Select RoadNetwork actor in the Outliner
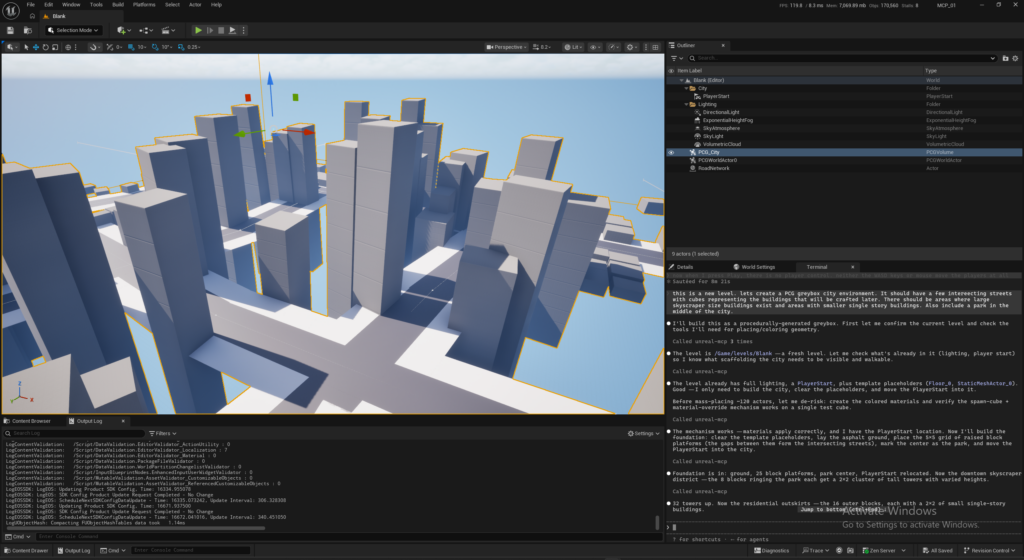Viewport: 1024px width, 560px height. [x=714, y=168]
